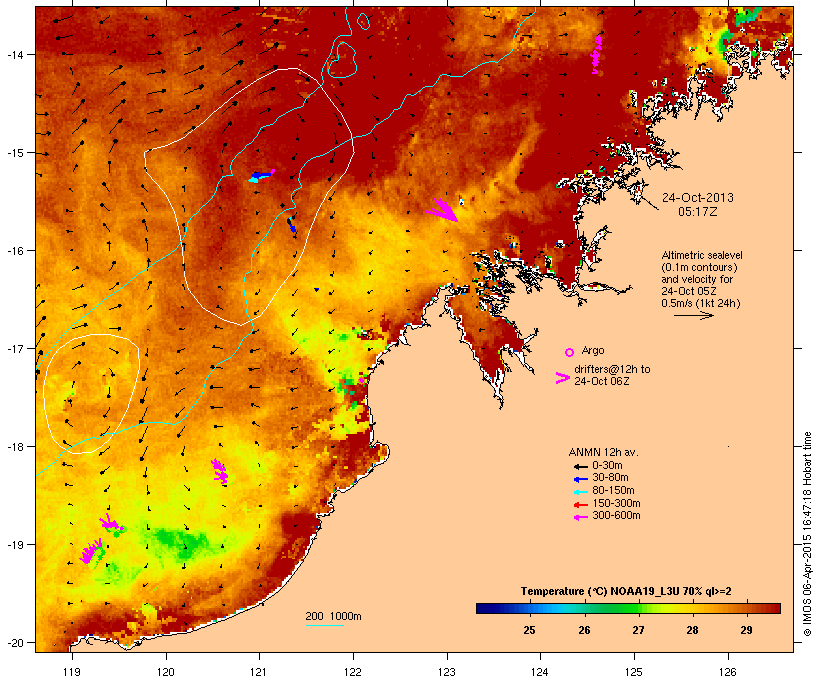820x680 pixels.
Task: Click the magenta drifter cluster near -19
Action: 91,551
